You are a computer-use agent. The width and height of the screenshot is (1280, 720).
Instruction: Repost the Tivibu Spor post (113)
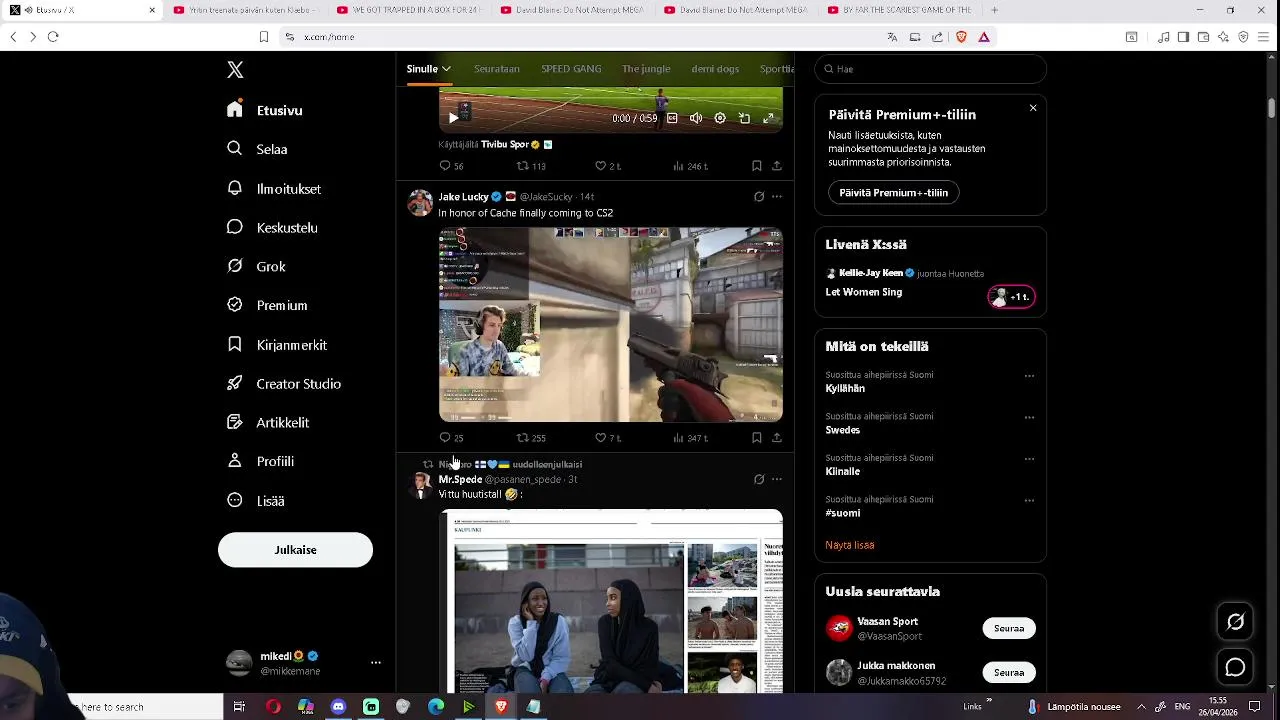coord(531,166)
